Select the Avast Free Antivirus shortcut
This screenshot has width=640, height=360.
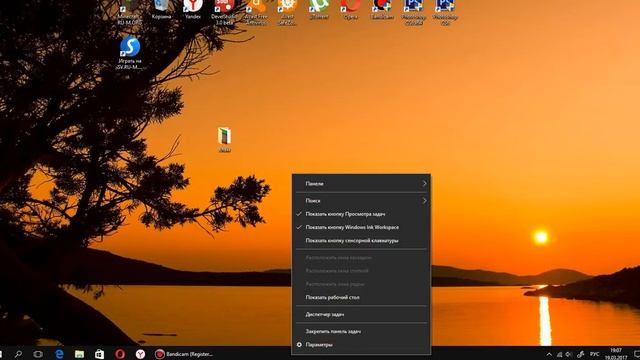click(256, 11)
